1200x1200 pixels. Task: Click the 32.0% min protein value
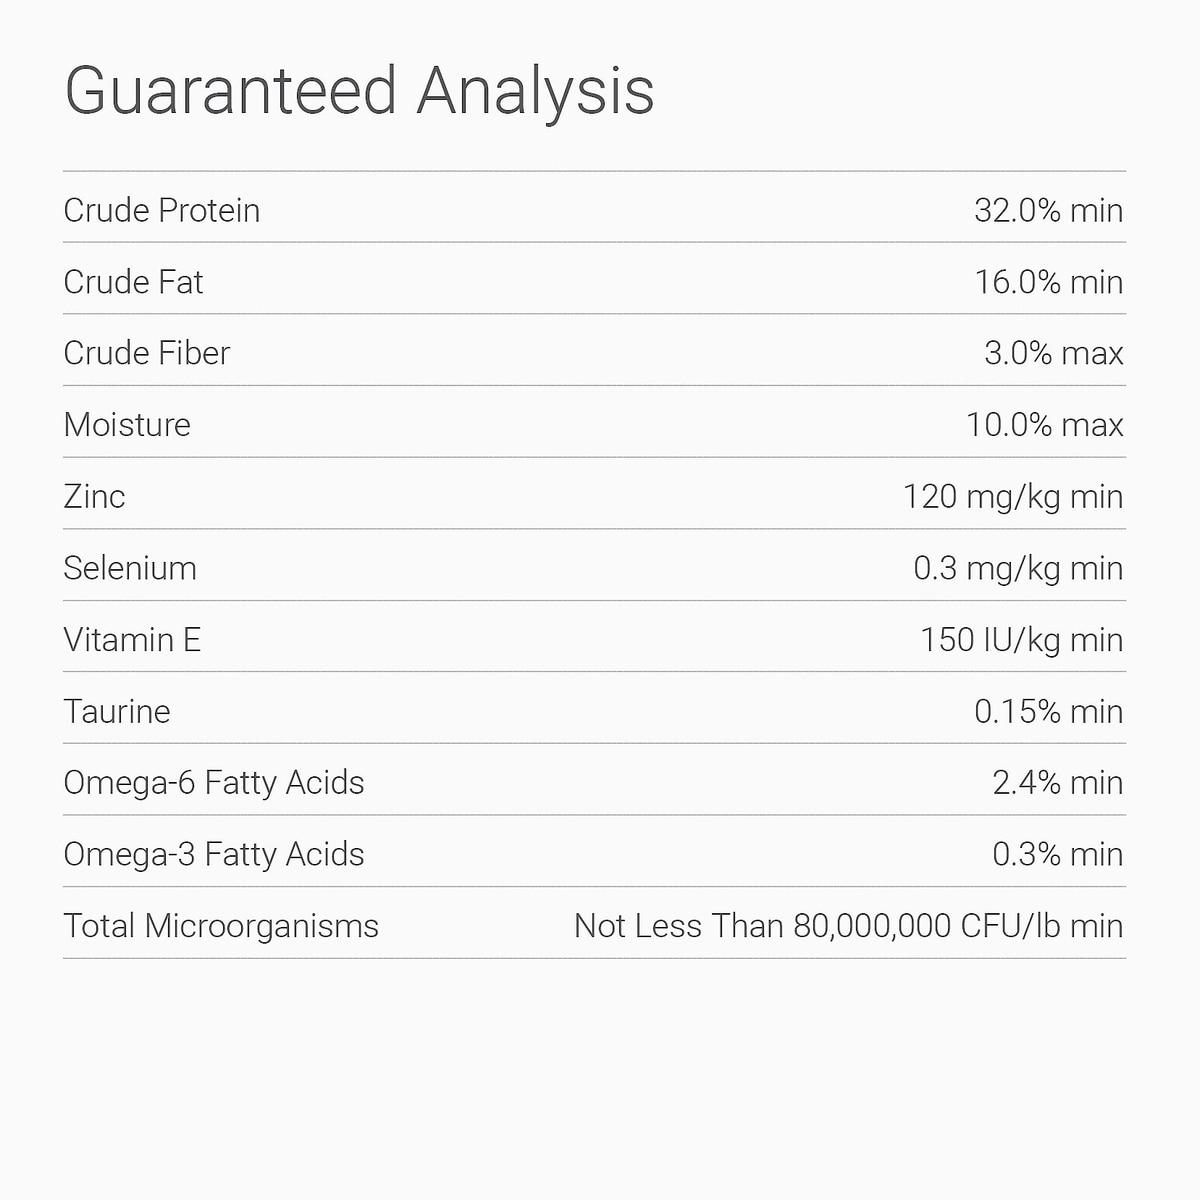pos(1048,210)
